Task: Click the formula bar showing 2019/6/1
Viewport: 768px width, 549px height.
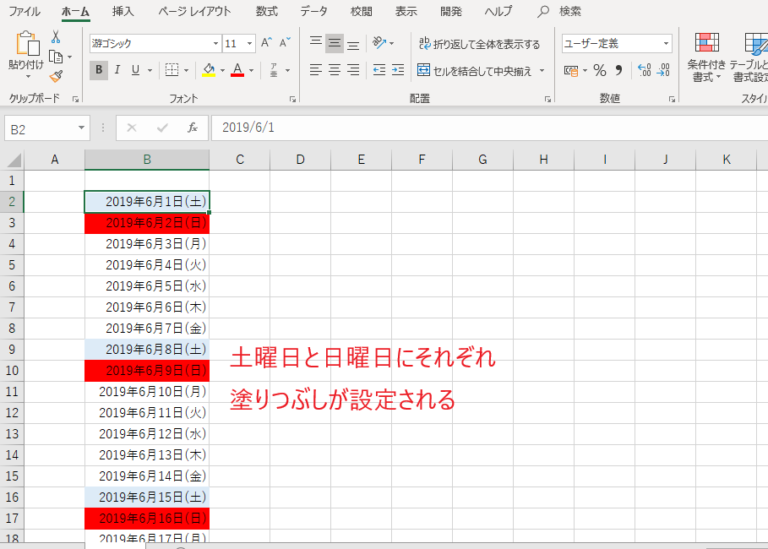Action: tap(489, 128)
